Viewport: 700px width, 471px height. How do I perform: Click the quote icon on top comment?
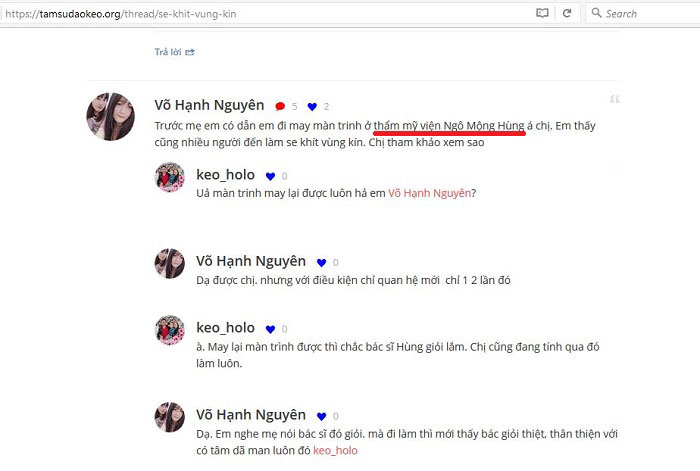point(615,99)
